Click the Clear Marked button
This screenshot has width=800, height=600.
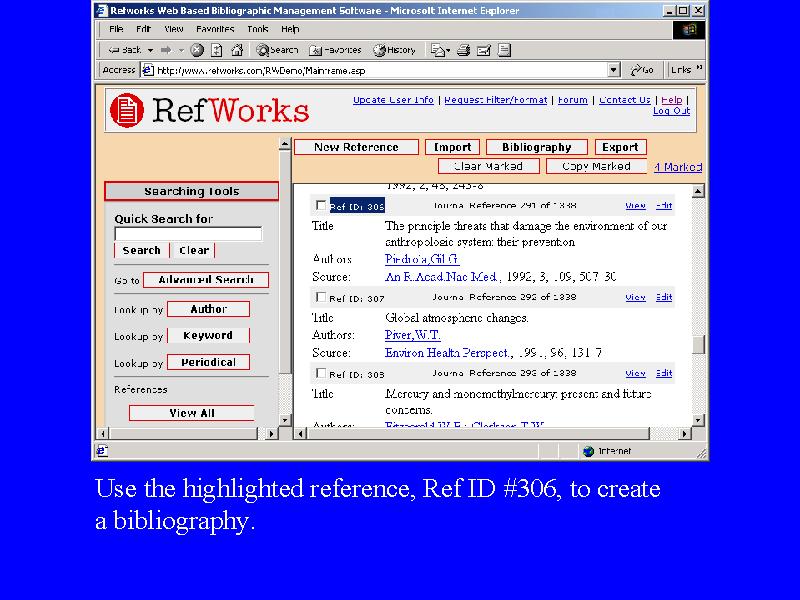488,166
